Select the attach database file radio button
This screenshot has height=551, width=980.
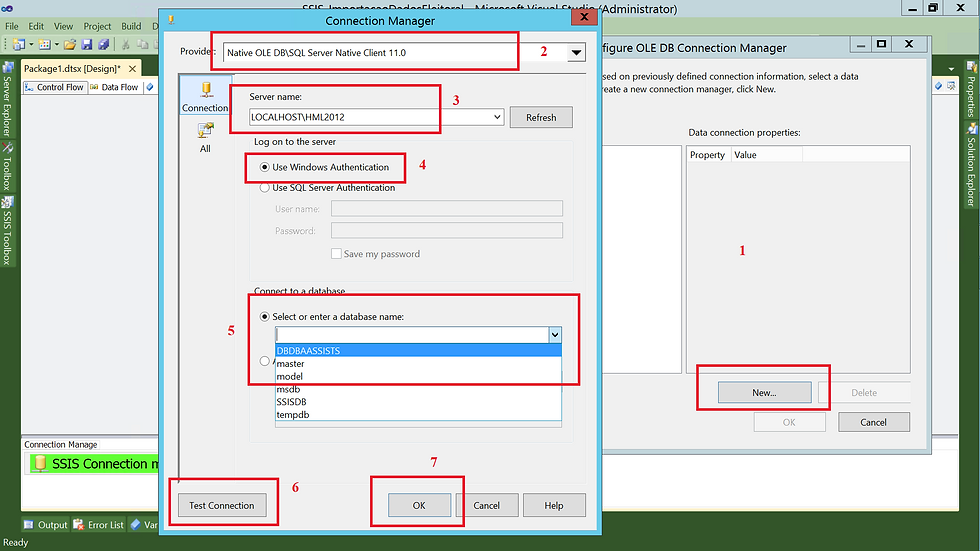coord(265,361)
